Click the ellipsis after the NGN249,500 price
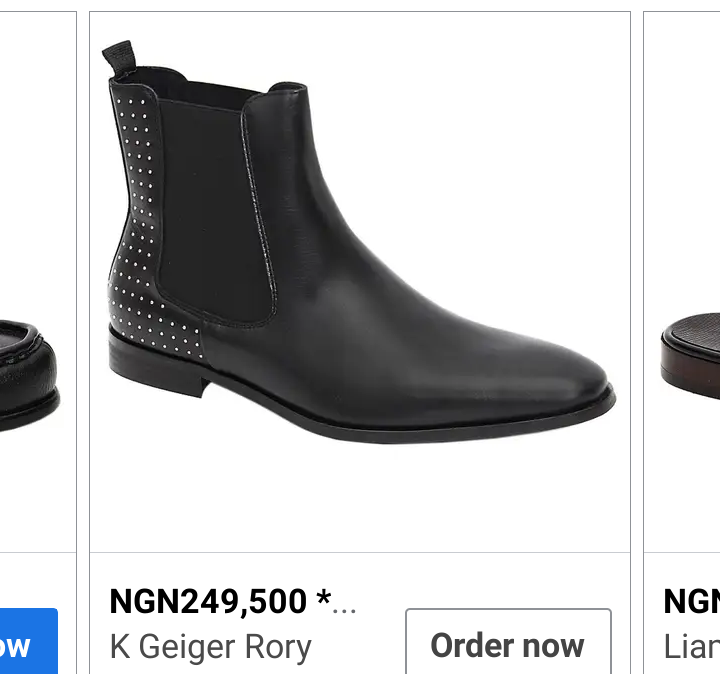This screenshot has width=720, height=674. click(344, 603)
